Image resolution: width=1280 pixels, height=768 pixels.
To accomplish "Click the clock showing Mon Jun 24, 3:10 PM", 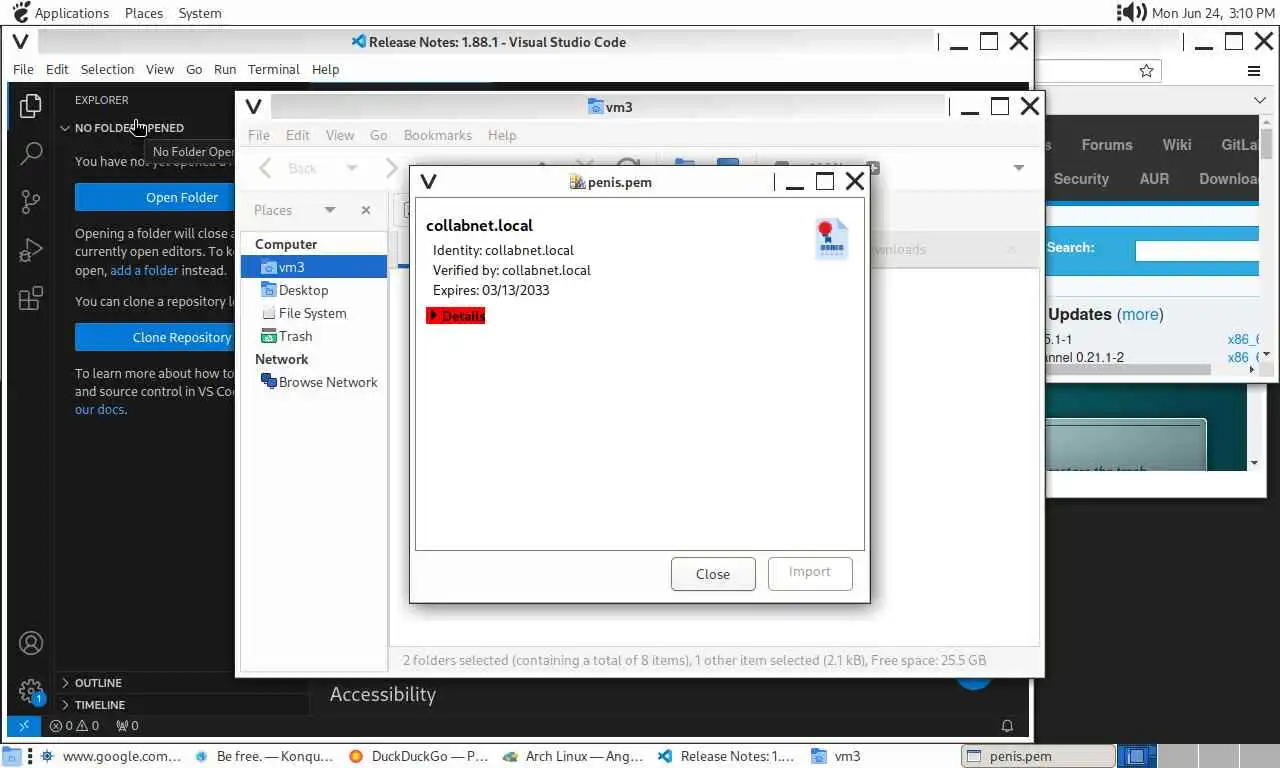I will coord(1213,13).
